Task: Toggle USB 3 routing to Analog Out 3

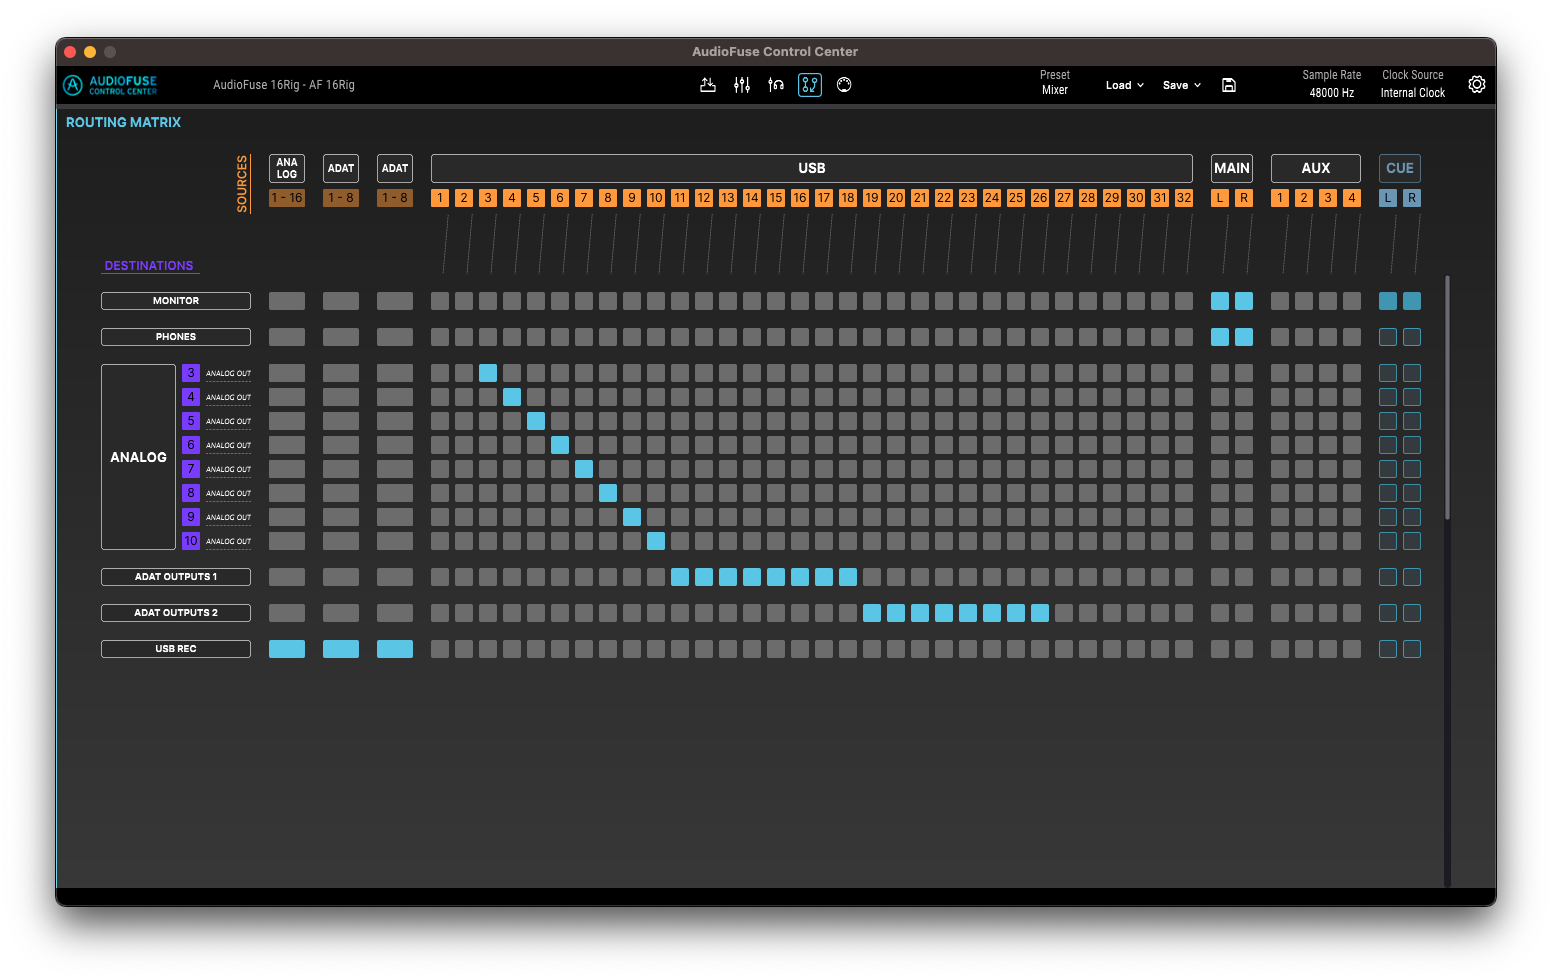Action: click(488, 373)
